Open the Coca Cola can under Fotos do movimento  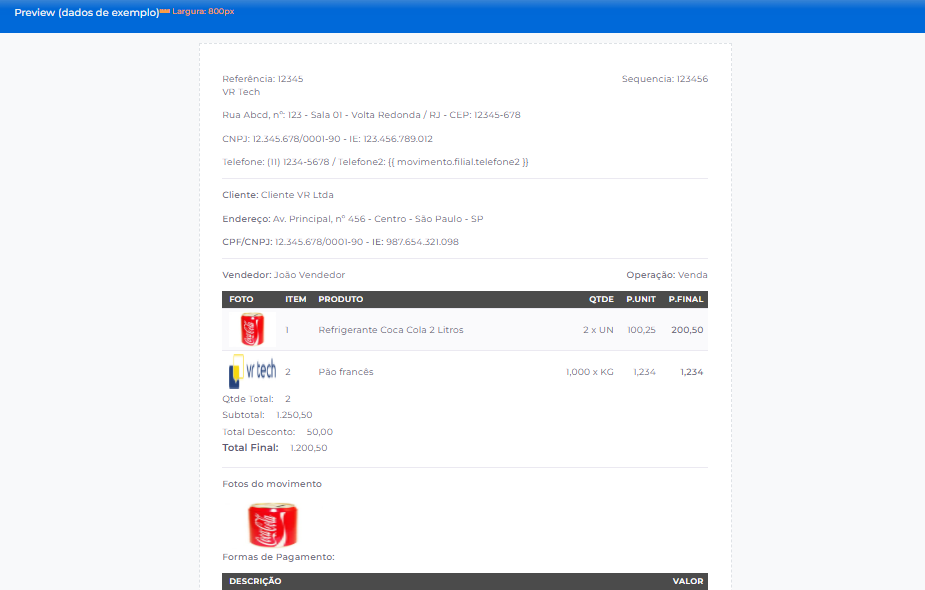(x=273, y=525)
